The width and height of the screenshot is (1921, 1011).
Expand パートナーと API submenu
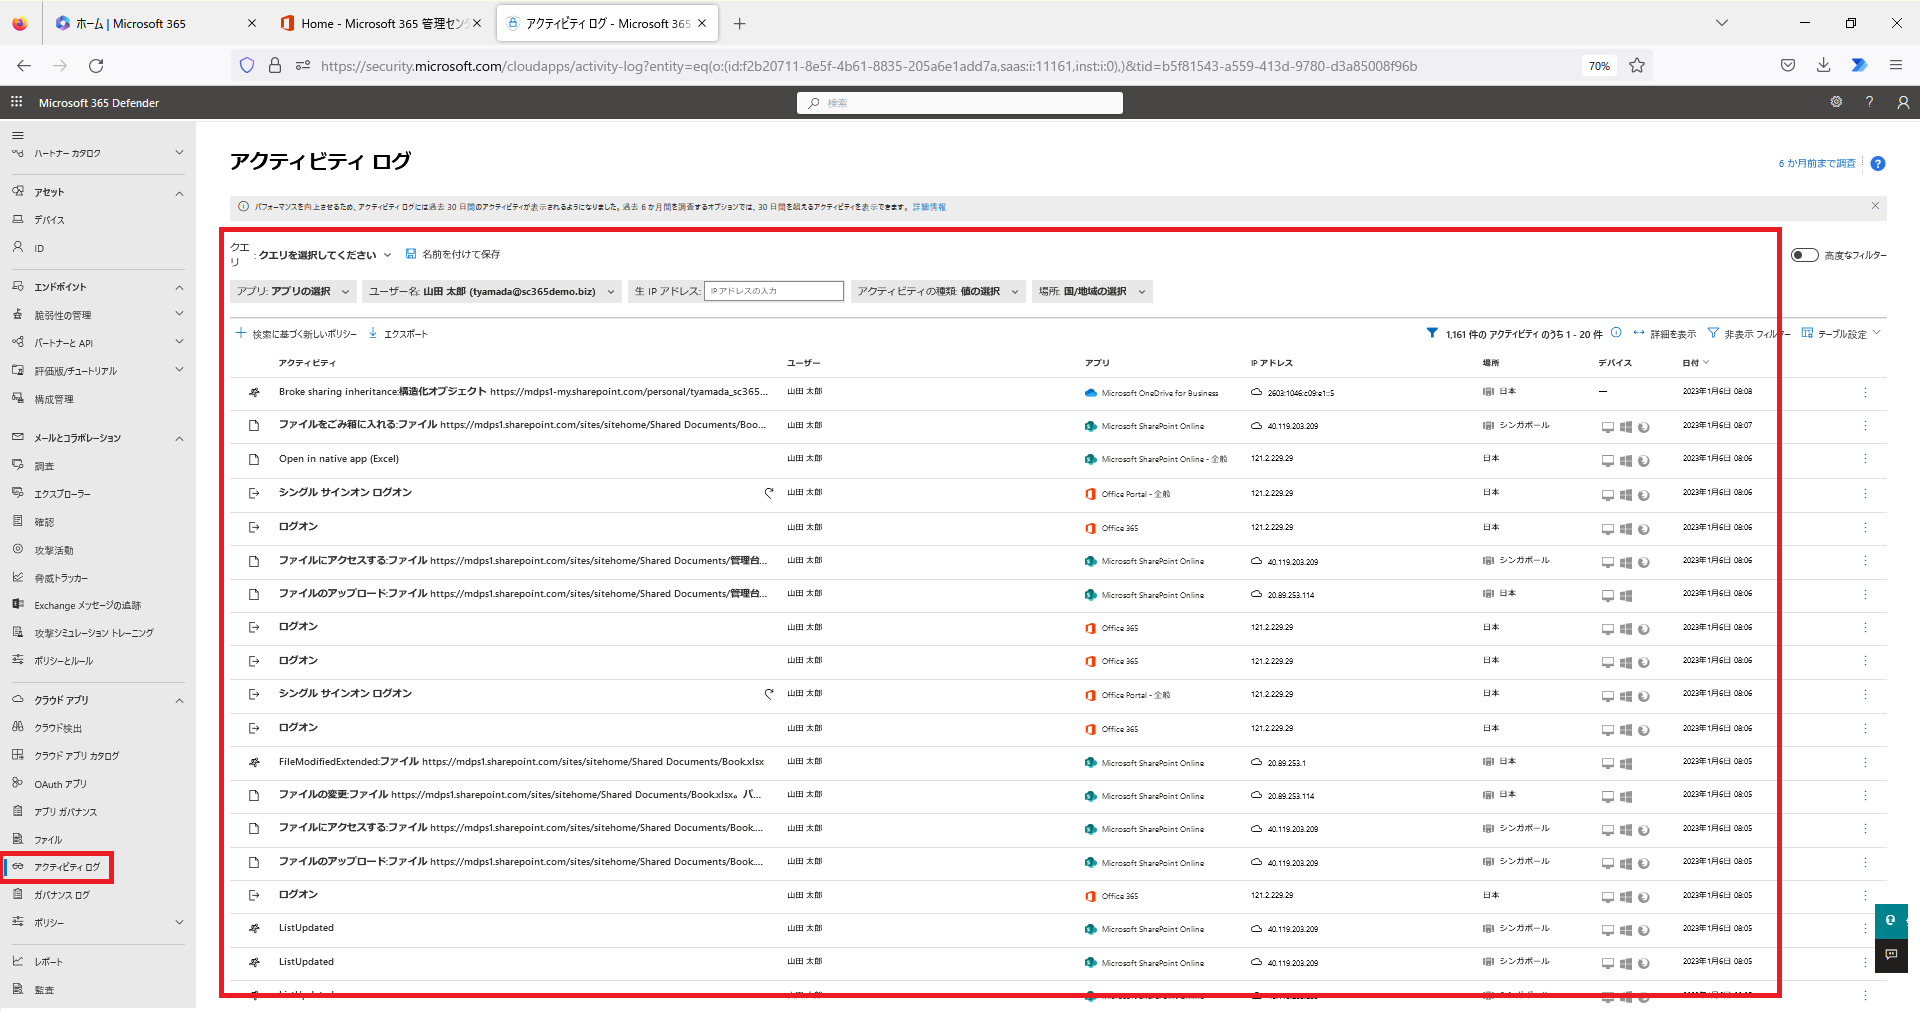179,342
